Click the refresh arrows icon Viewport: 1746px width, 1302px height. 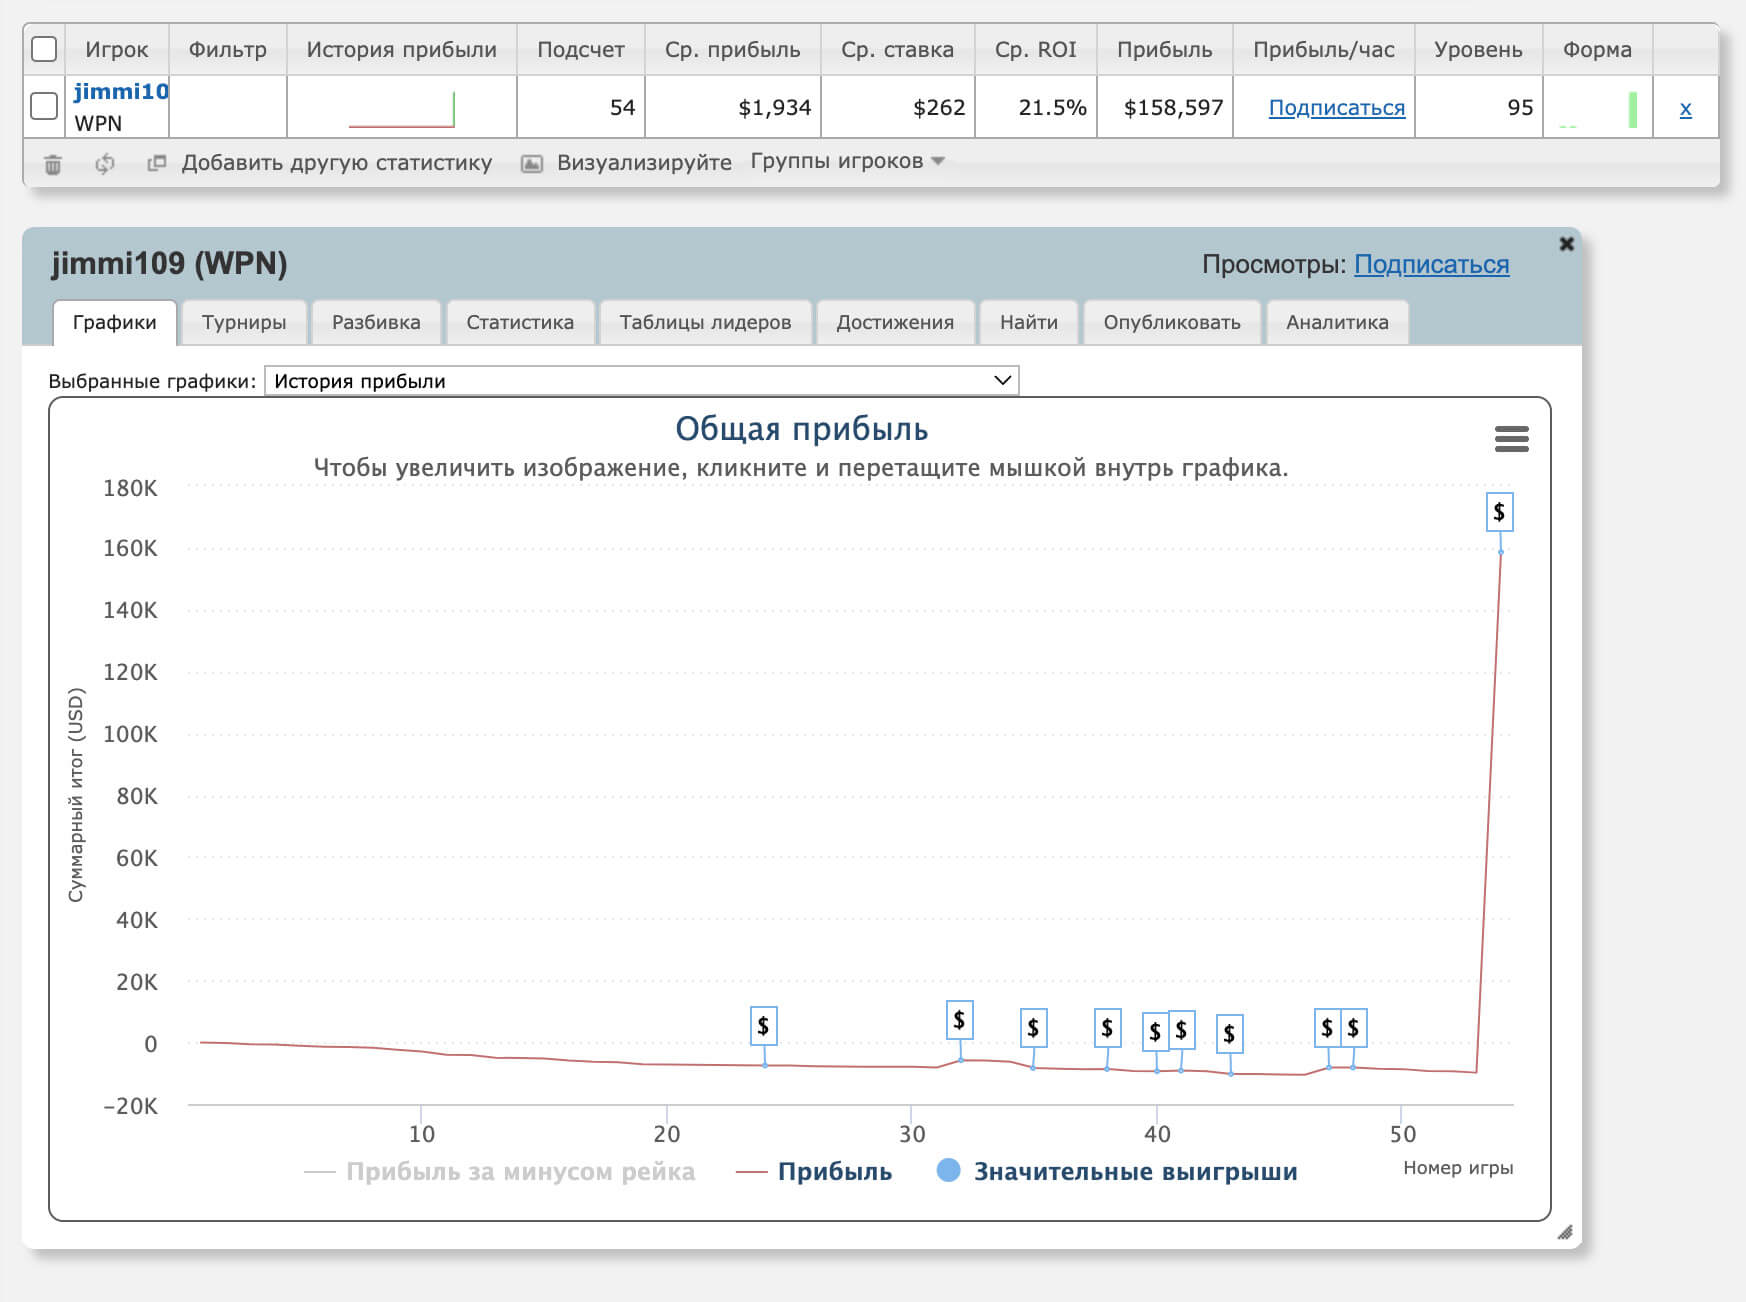105,164
